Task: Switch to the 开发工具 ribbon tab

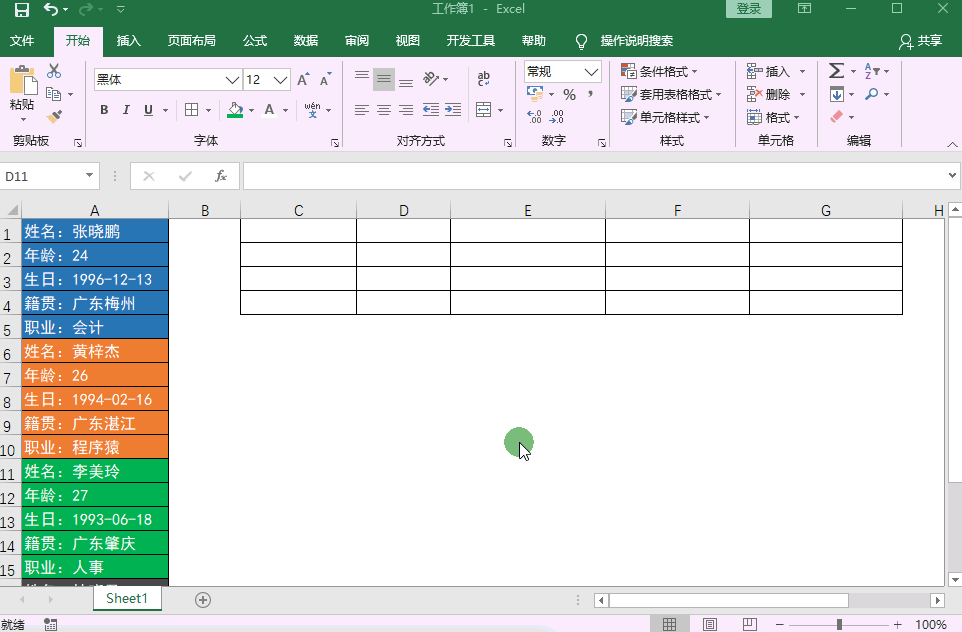Action: [471, 40]
